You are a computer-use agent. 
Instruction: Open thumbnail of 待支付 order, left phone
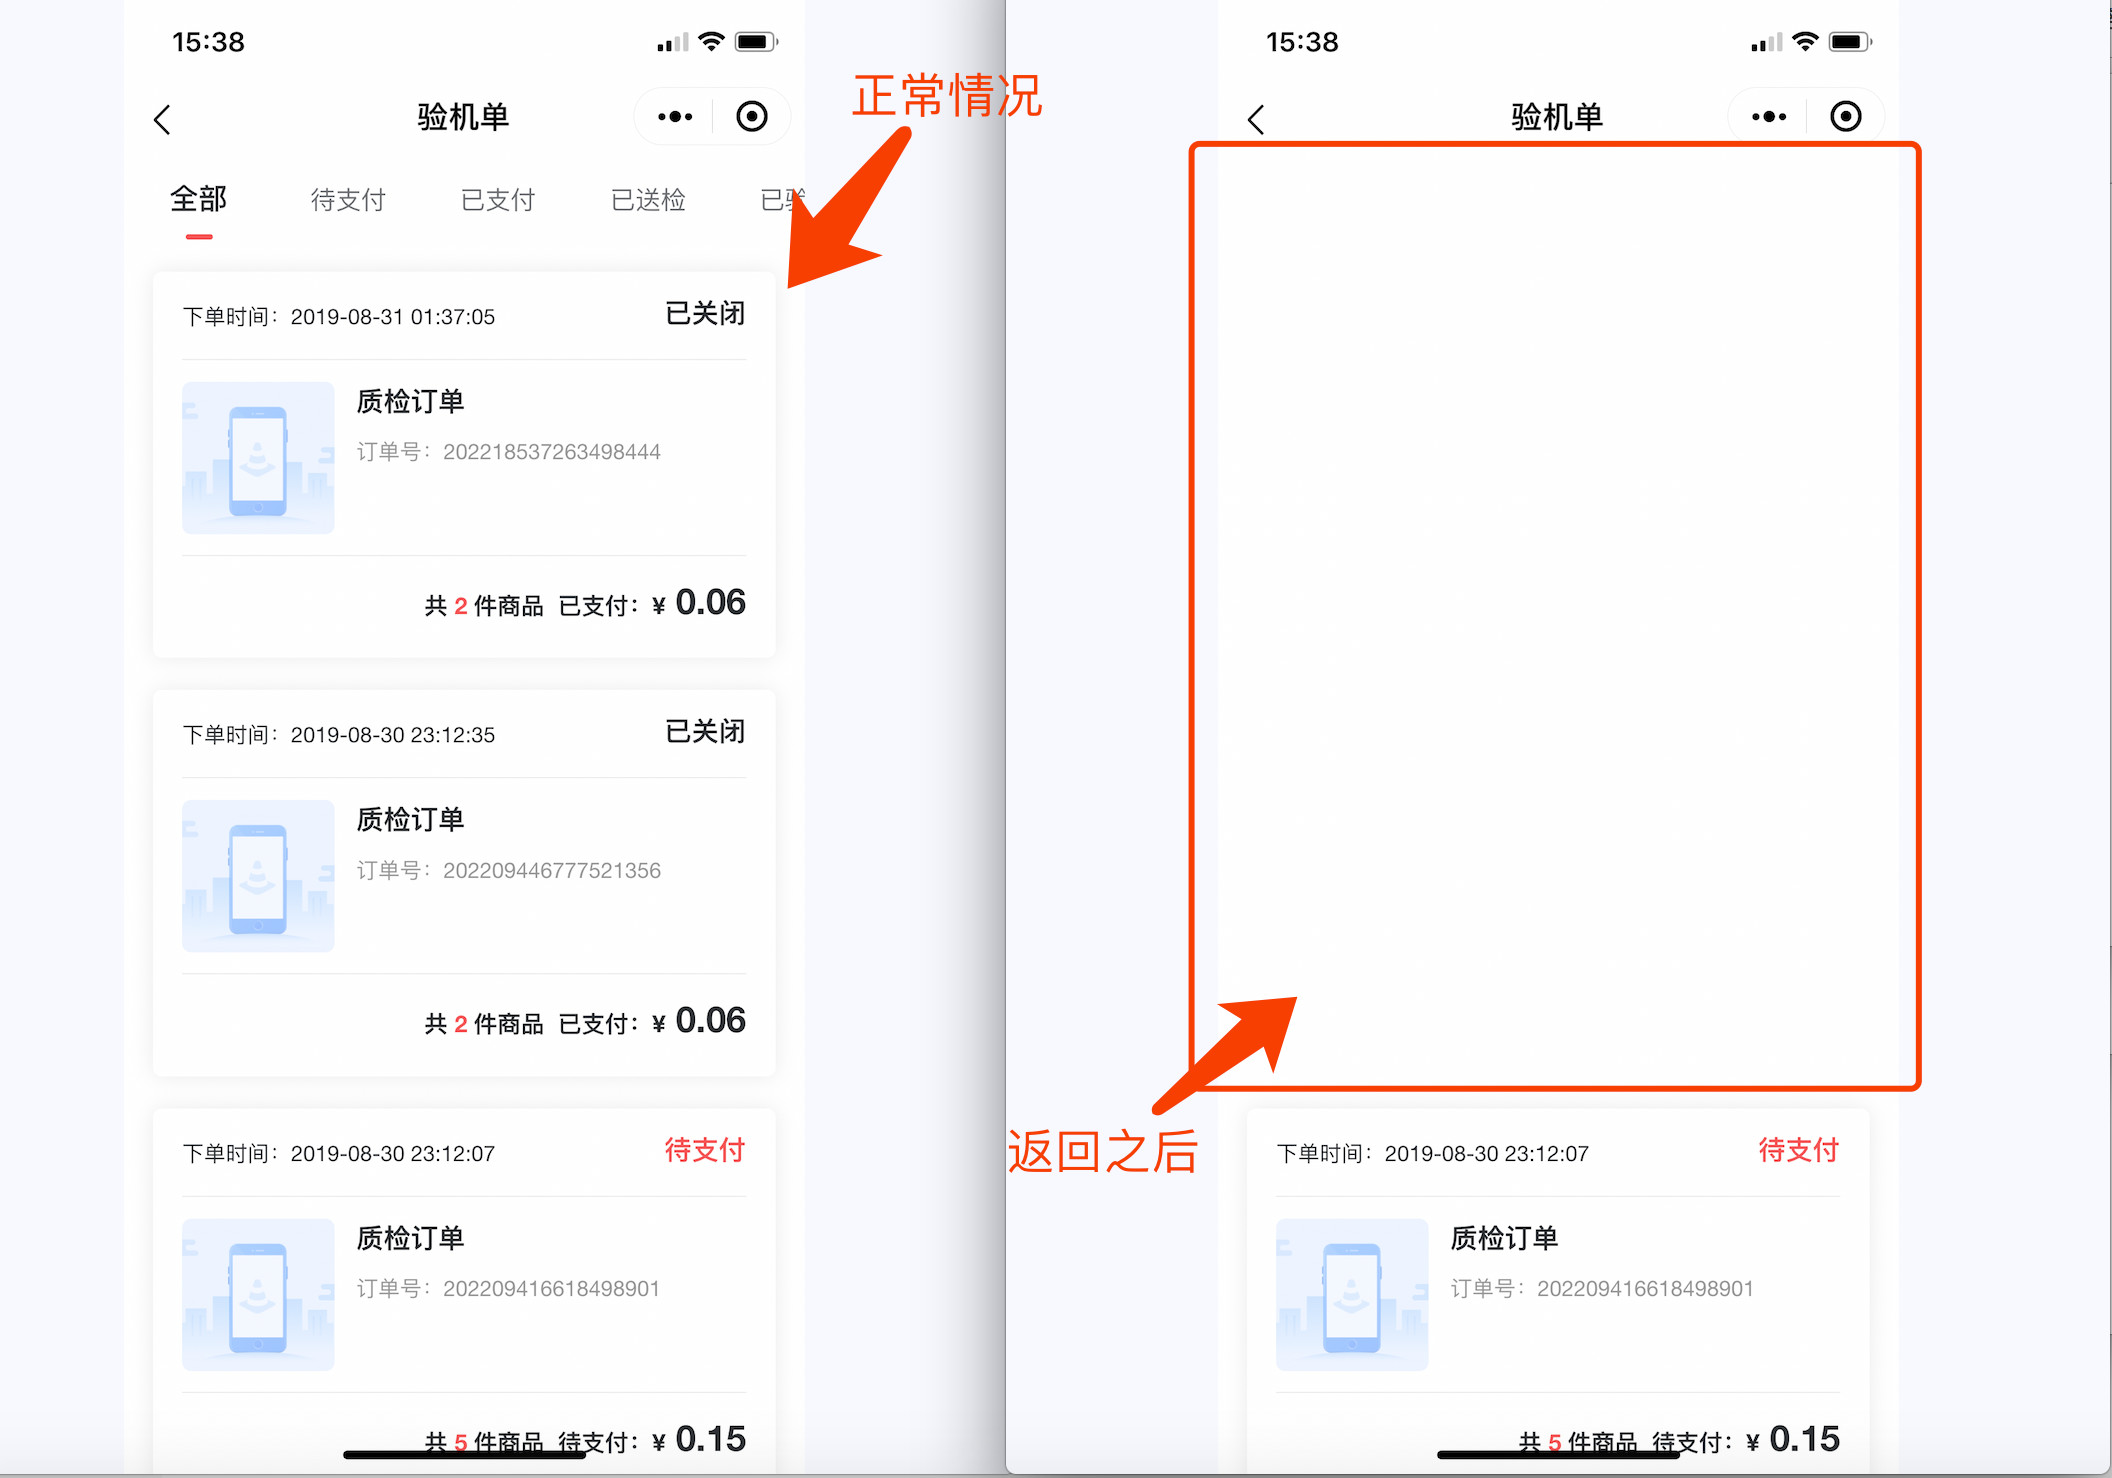258,1294
